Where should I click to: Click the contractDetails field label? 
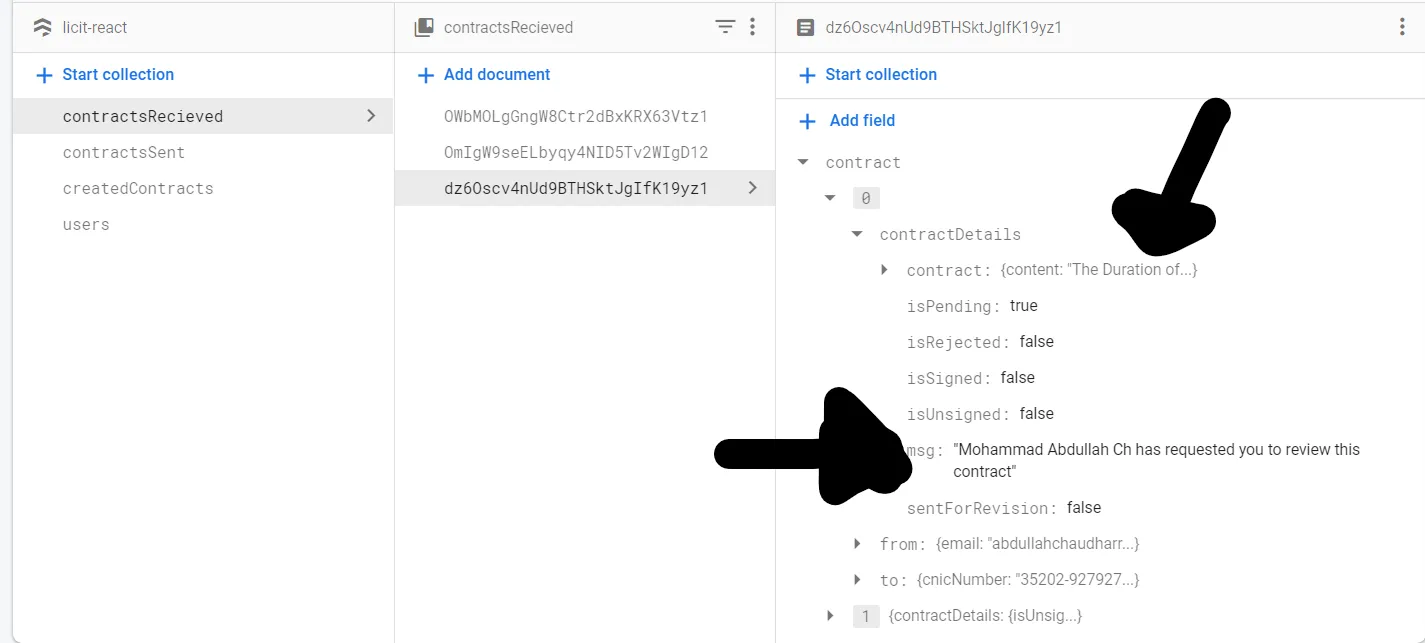click(x=950, y=235)
